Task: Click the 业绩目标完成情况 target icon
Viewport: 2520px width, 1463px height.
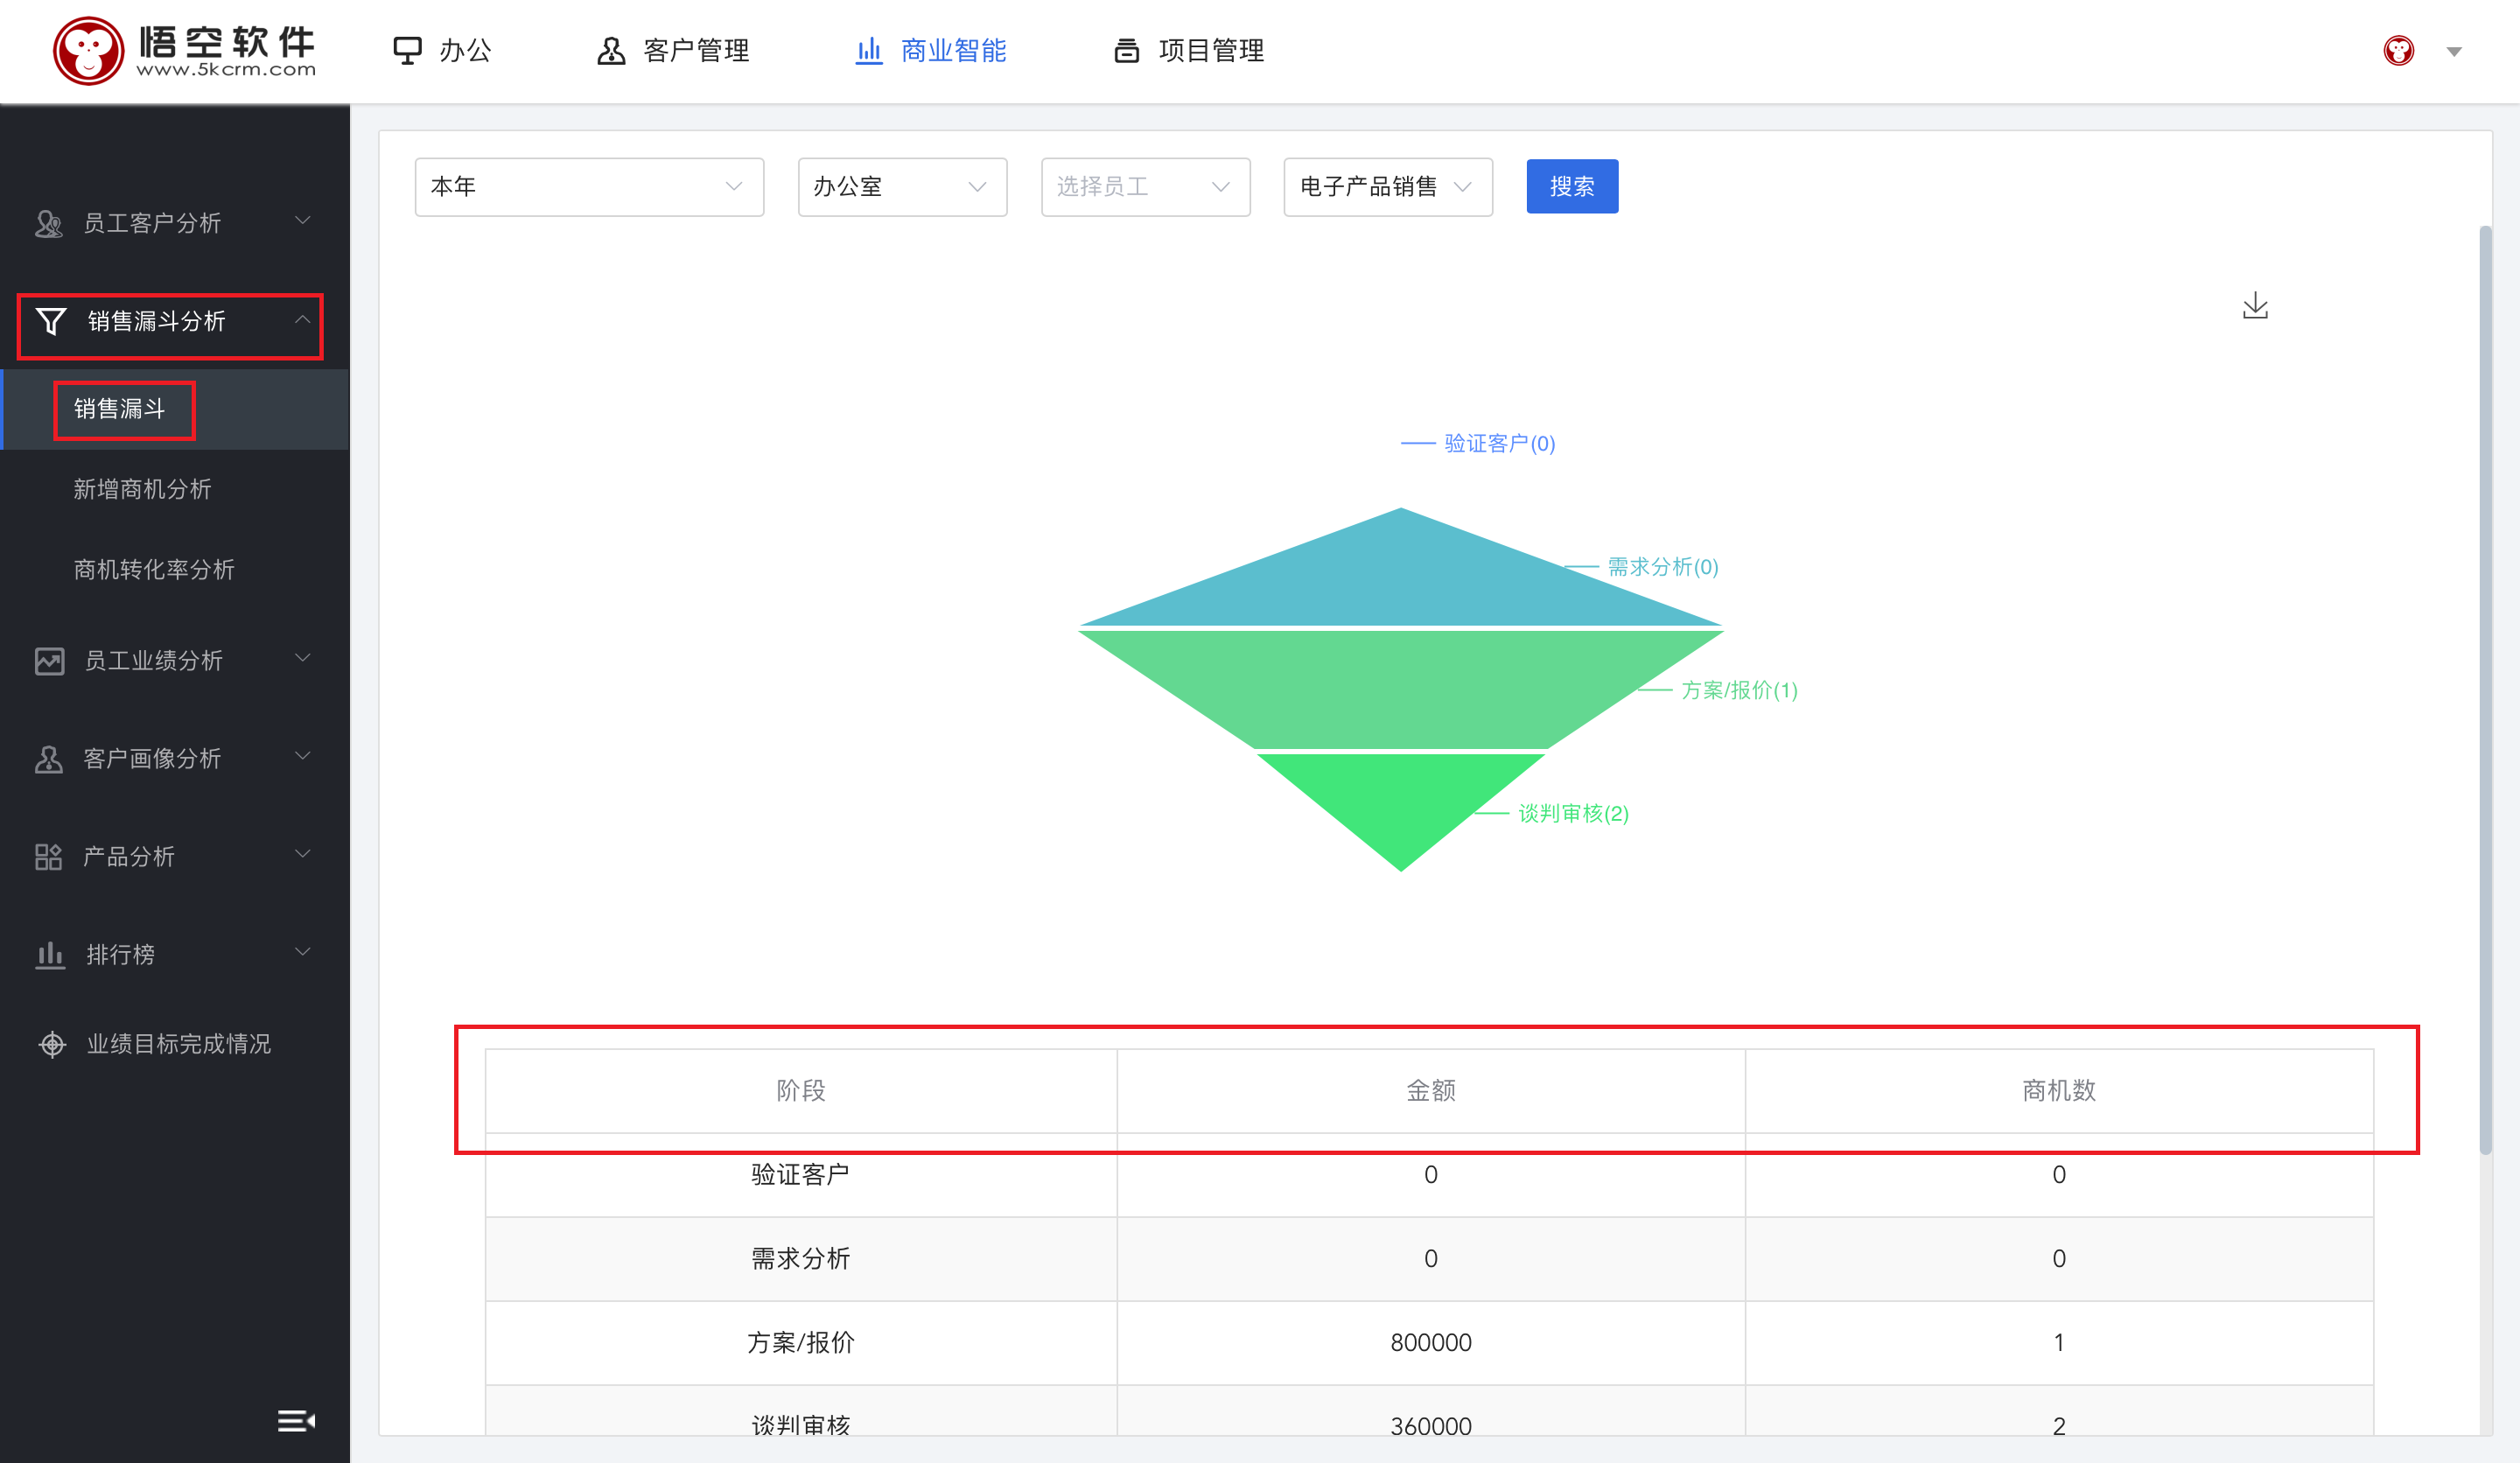Action: tap(52, 1044)
